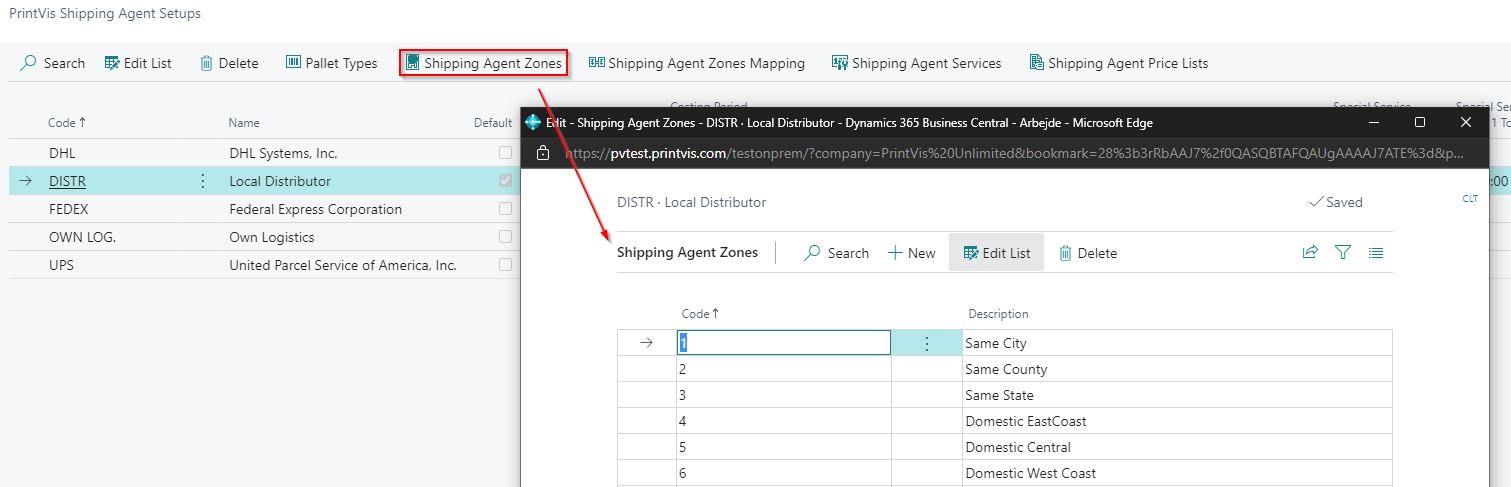Click Name column header in Setups list
Image resolution: width=1511 pixels, height=487 pixels.
tap(244, 123)
